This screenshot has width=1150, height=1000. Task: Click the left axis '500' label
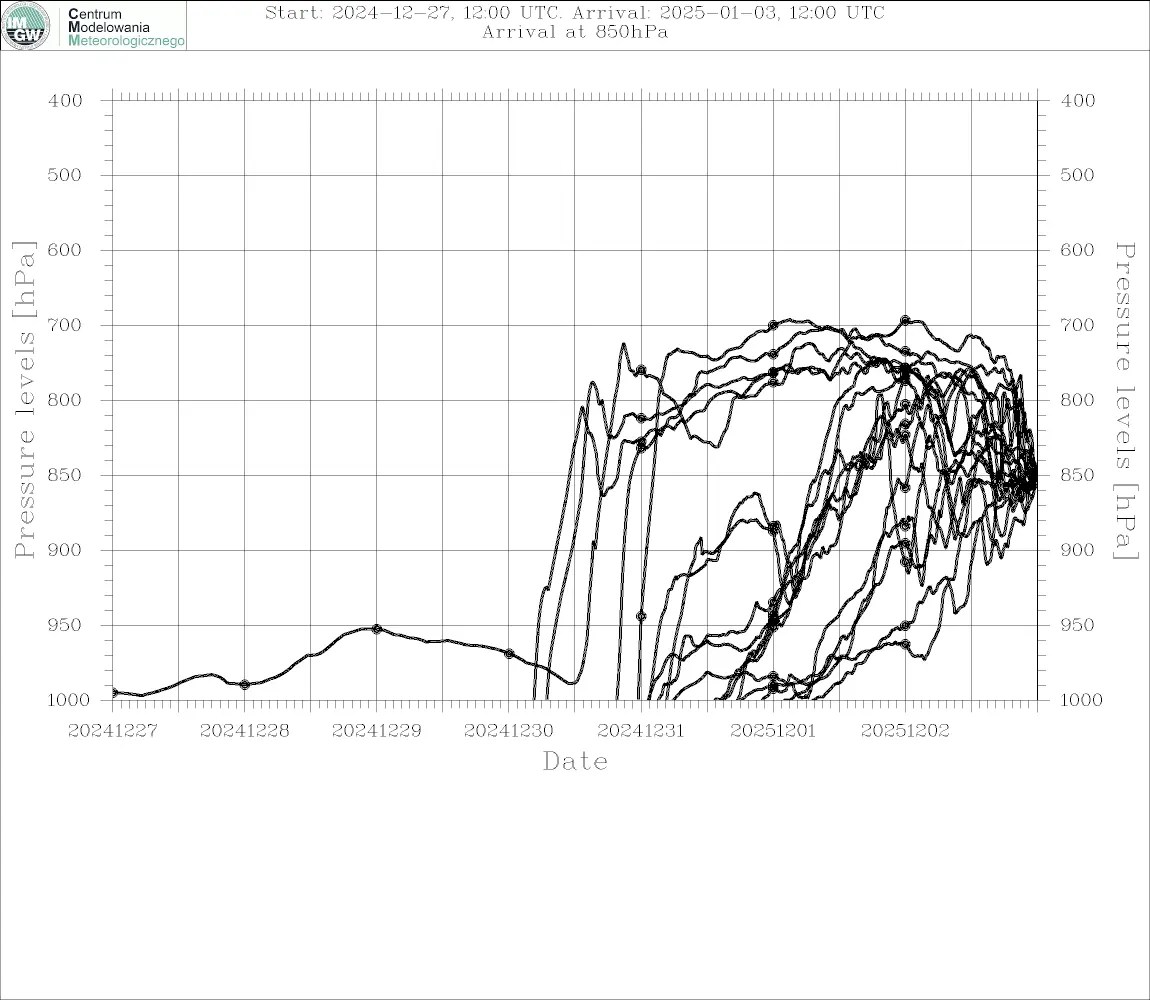65,175
